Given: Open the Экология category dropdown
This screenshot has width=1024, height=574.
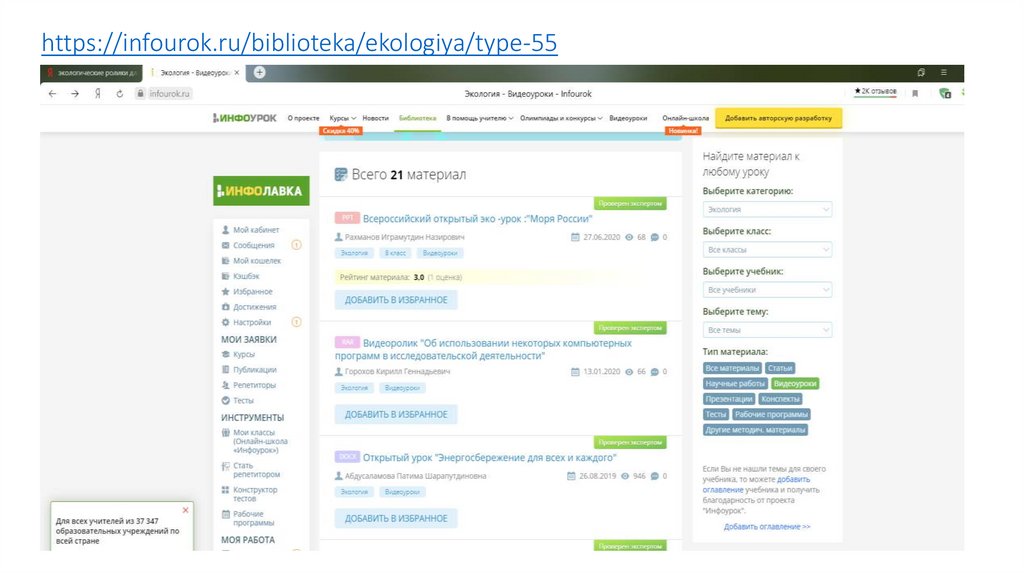Looking at the screenshot, I should coord(767,210).
